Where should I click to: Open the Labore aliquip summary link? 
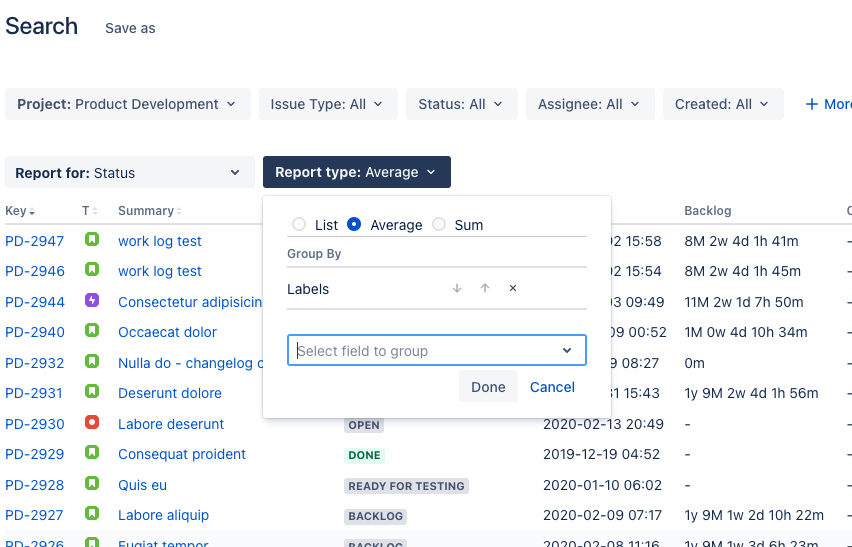[x=164, y=515]
